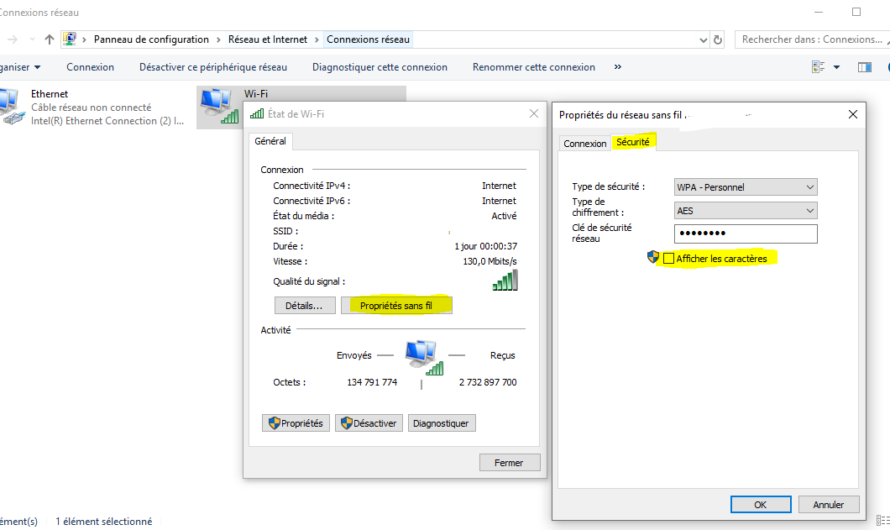Click the up-arrow parent folder button
This screenshot has height=530, width=890.
click(x=49, y=39)
